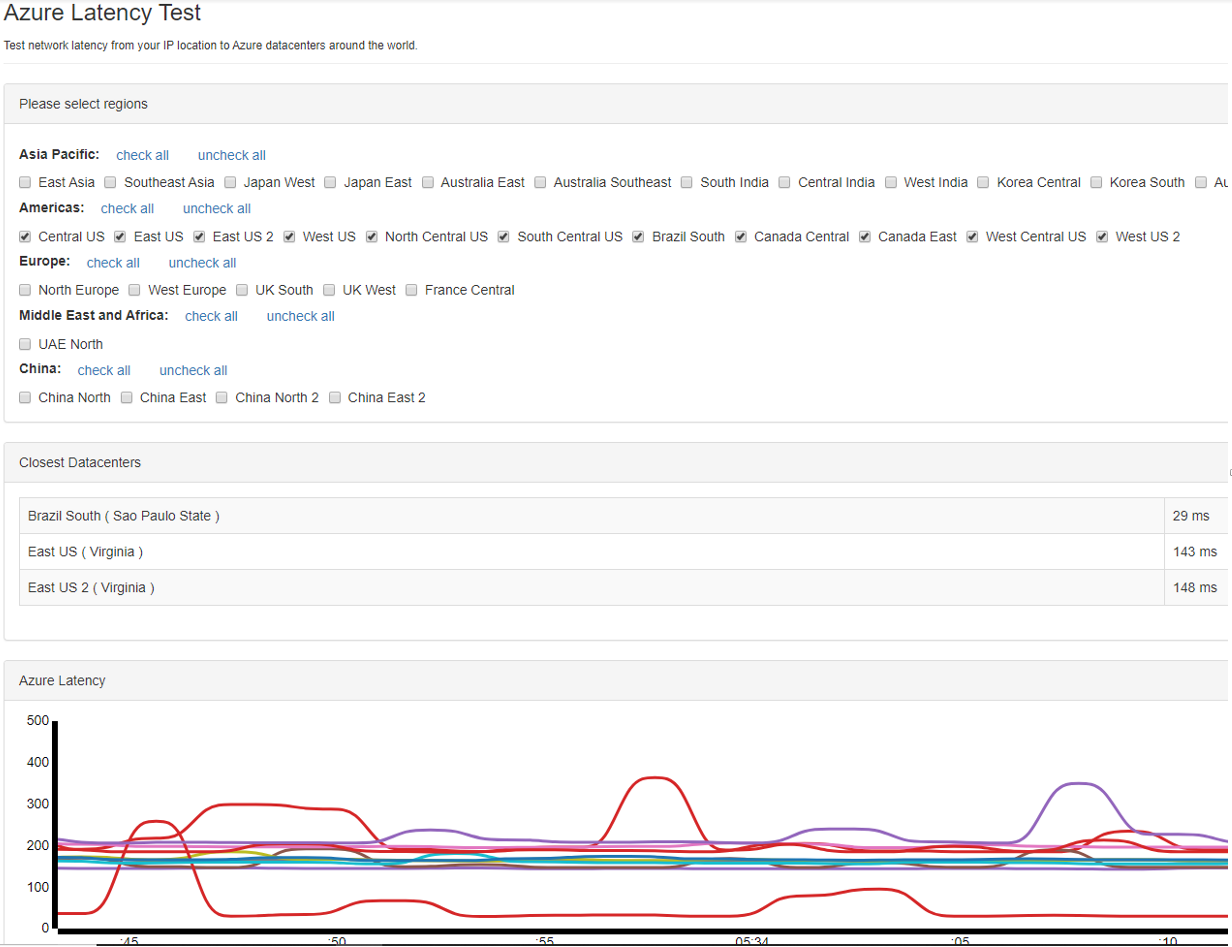Click Asia Pacific check all link

[143, 155]
